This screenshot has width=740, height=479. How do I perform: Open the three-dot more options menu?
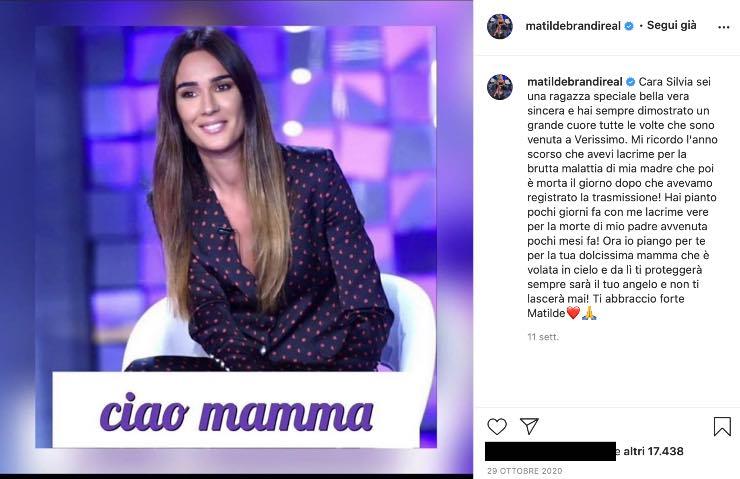click(x=723, y=27)
